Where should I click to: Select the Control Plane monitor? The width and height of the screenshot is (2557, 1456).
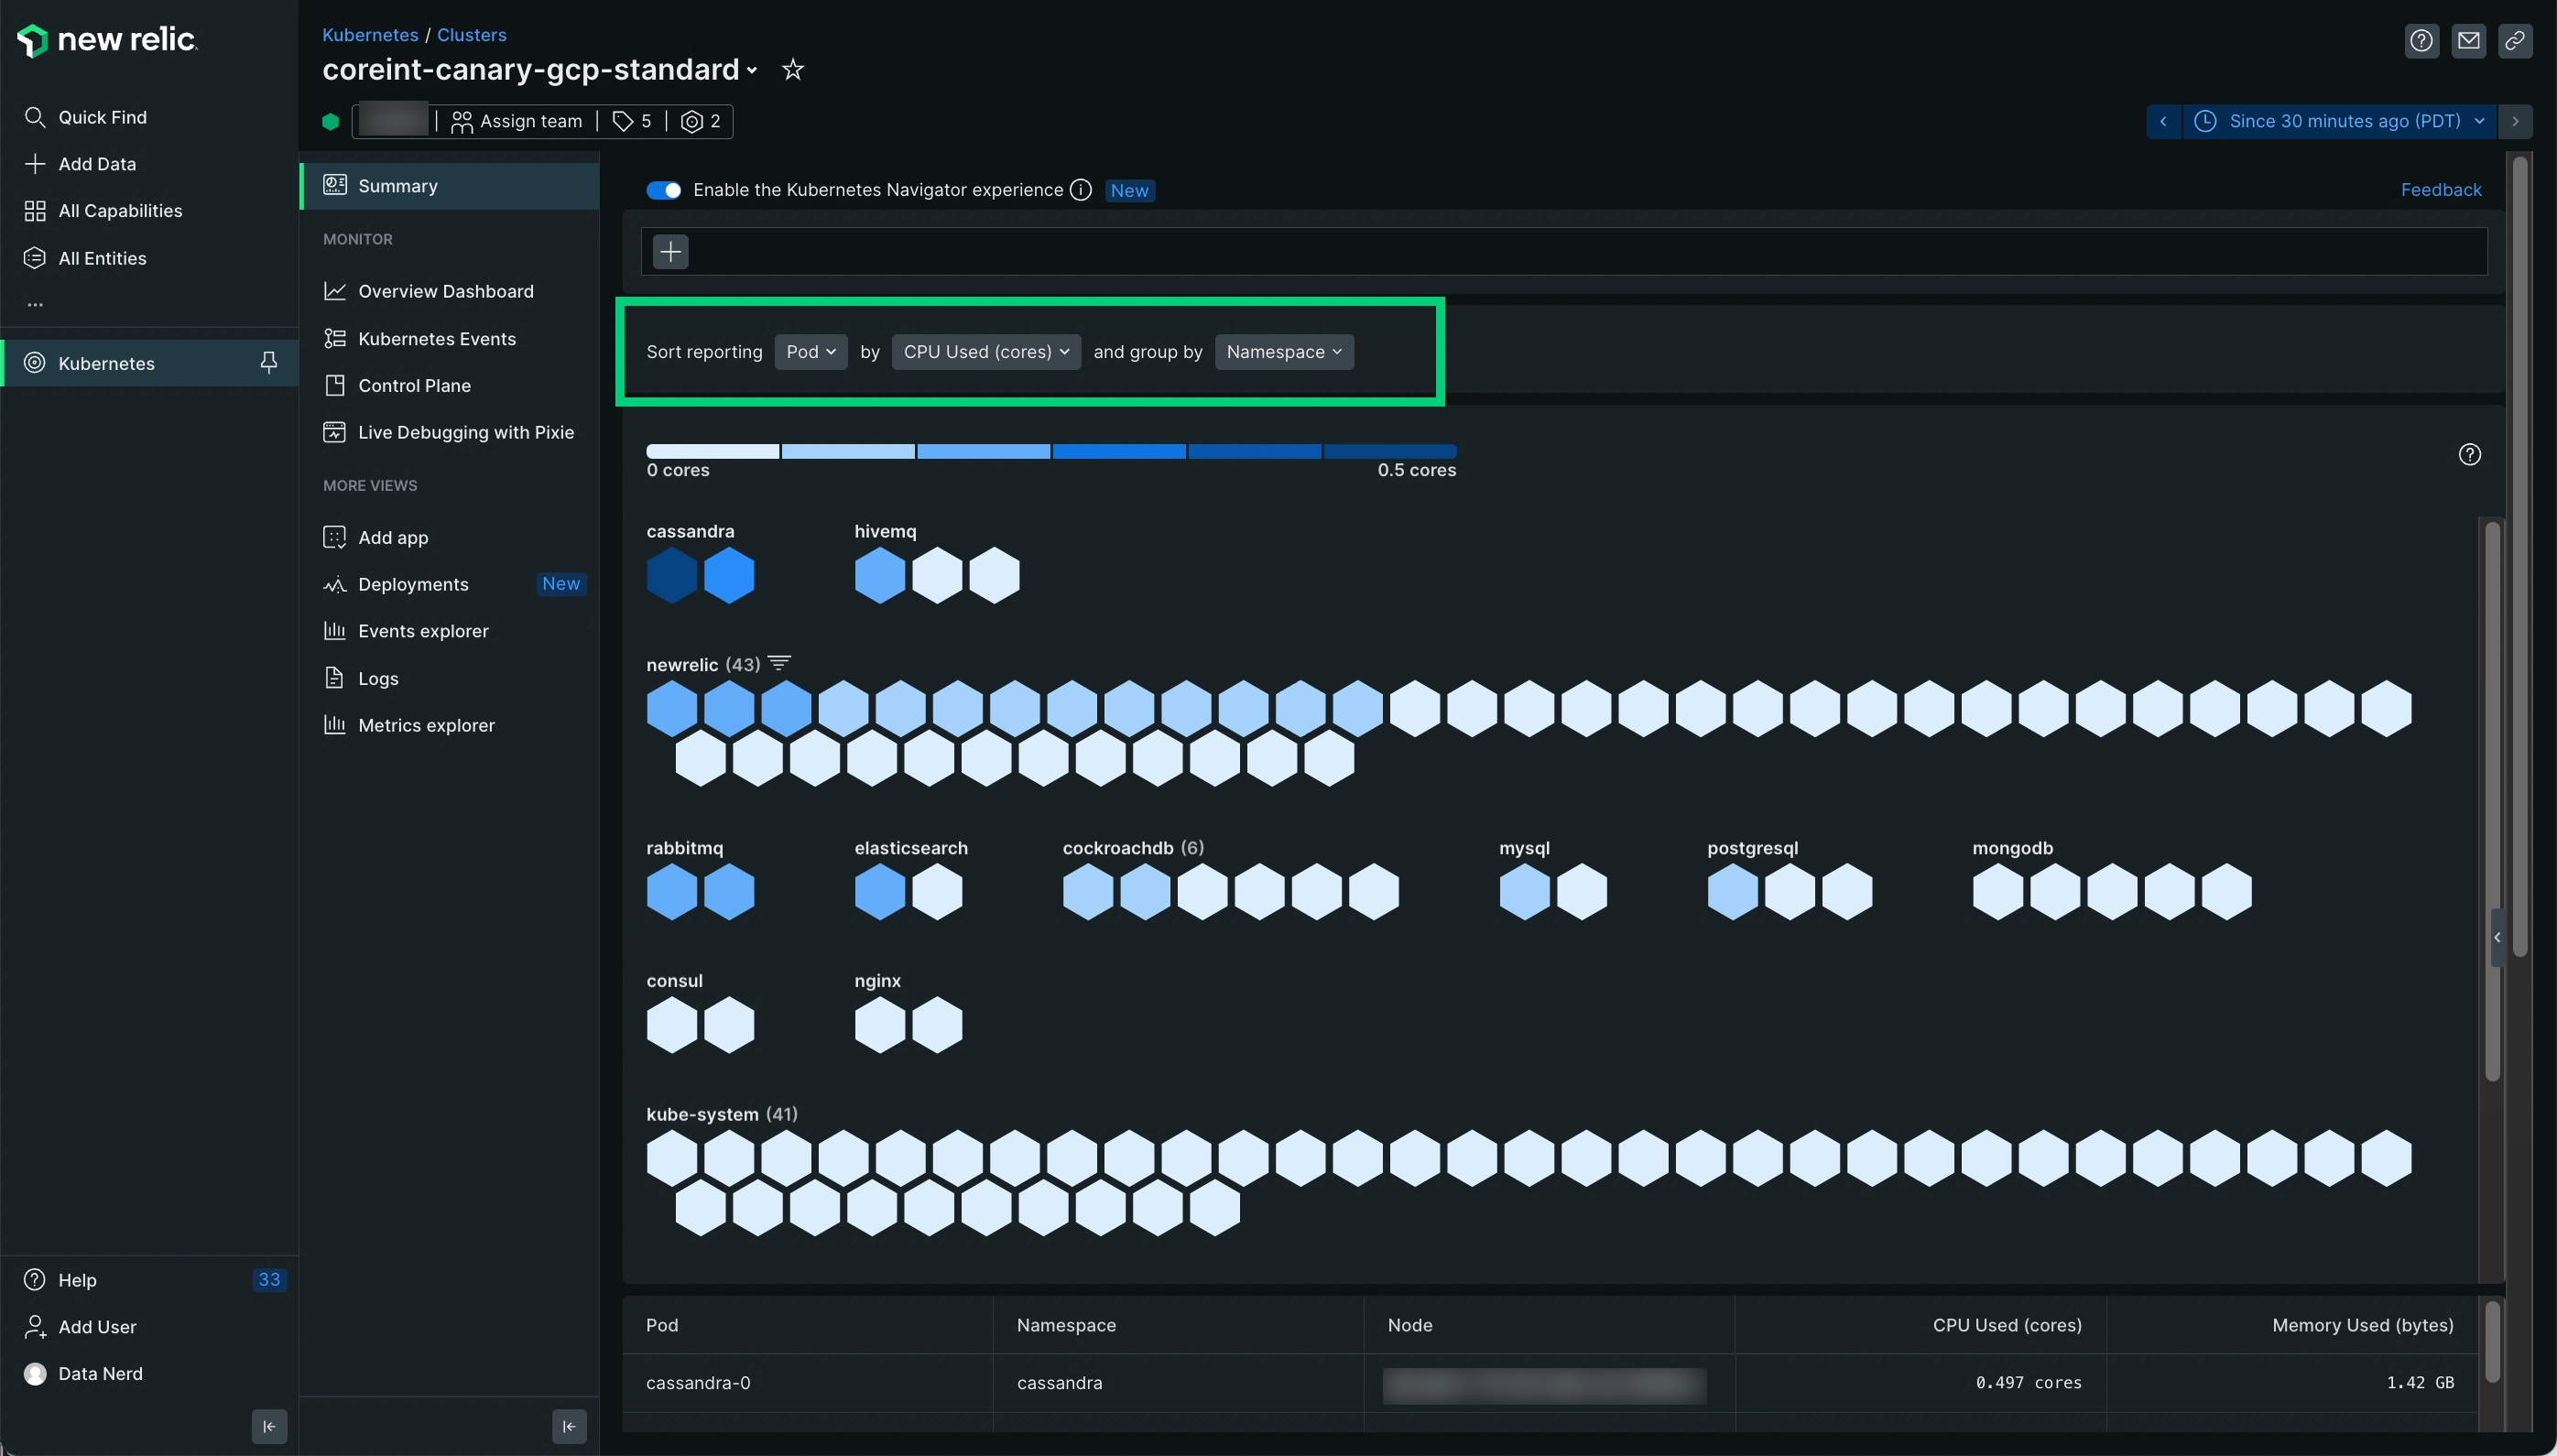tap(415, 385)
